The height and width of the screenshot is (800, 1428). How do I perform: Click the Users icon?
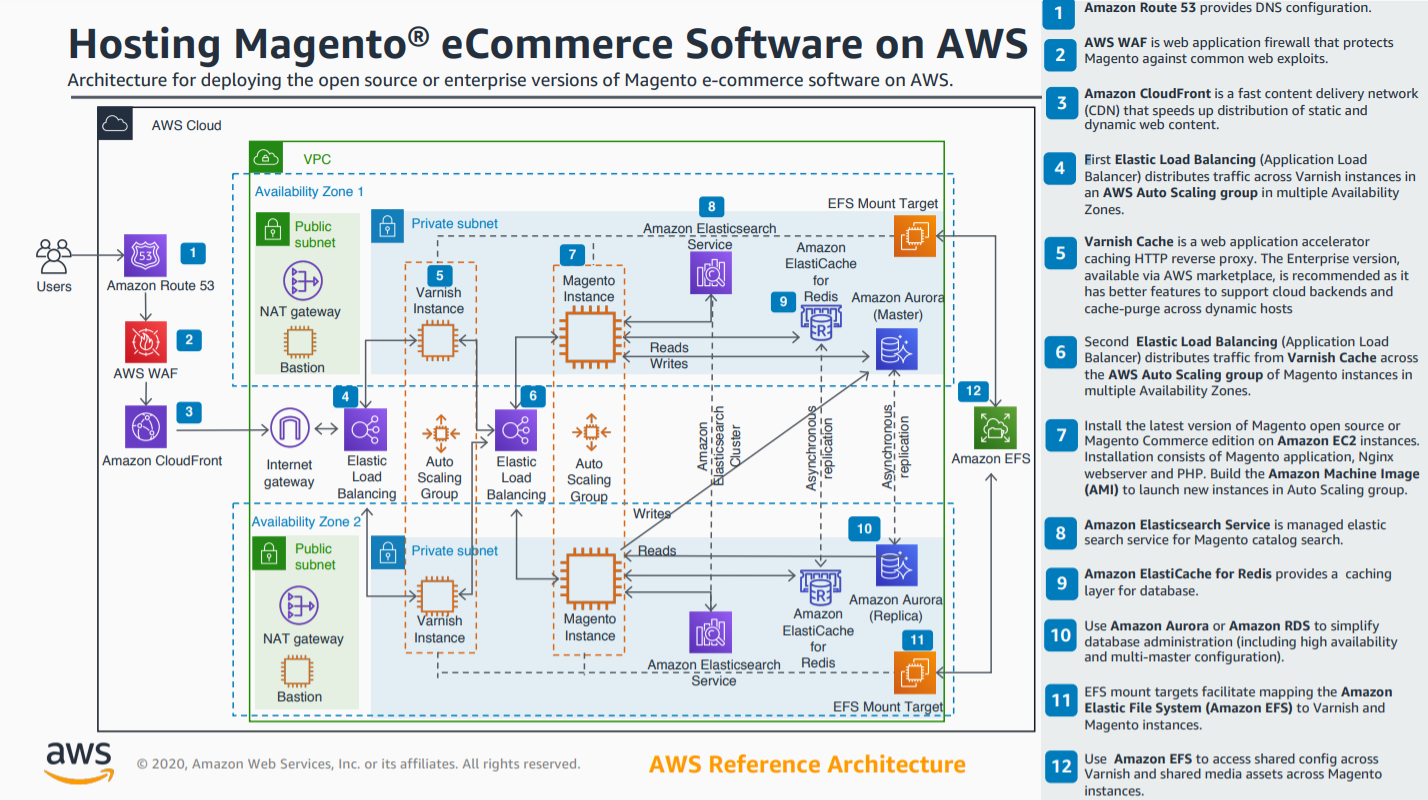[54, 256]
